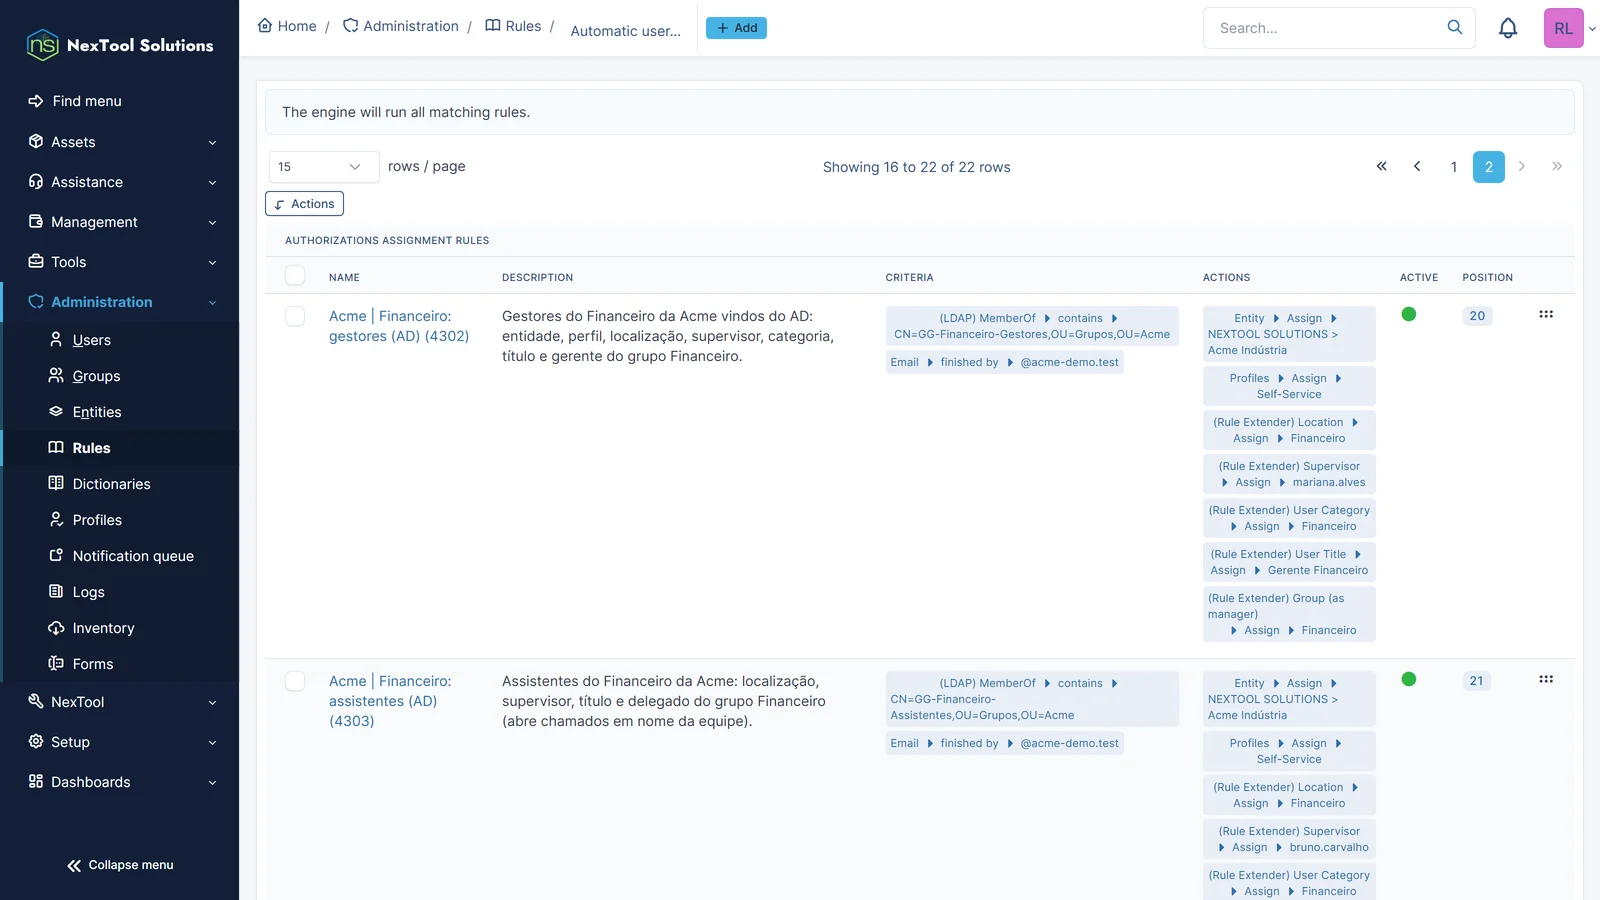Expand the Assistance menu
Screen dimensions: 1600x900
(x=120, y=182)
